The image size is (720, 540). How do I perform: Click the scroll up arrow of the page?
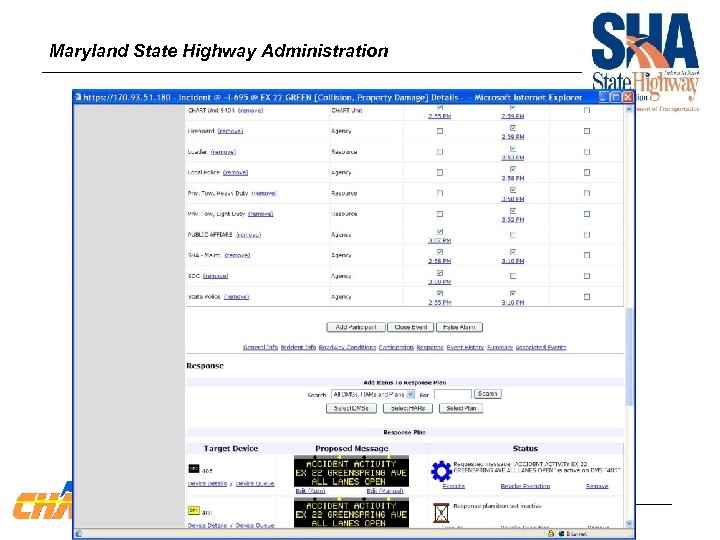coord(629,109)
